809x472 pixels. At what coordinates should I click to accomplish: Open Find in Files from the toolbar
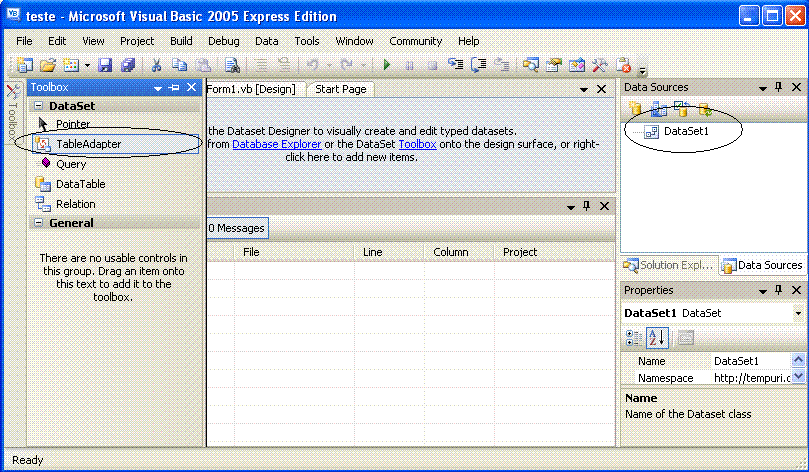tap(232, 65)
